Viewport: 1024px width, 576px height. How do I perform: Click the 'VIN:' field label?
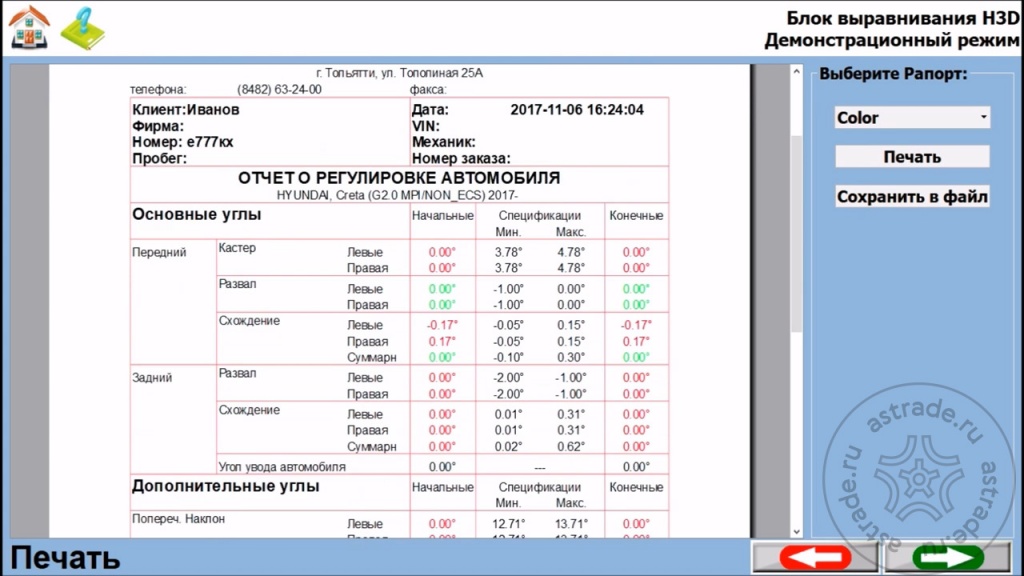point(426,126)
